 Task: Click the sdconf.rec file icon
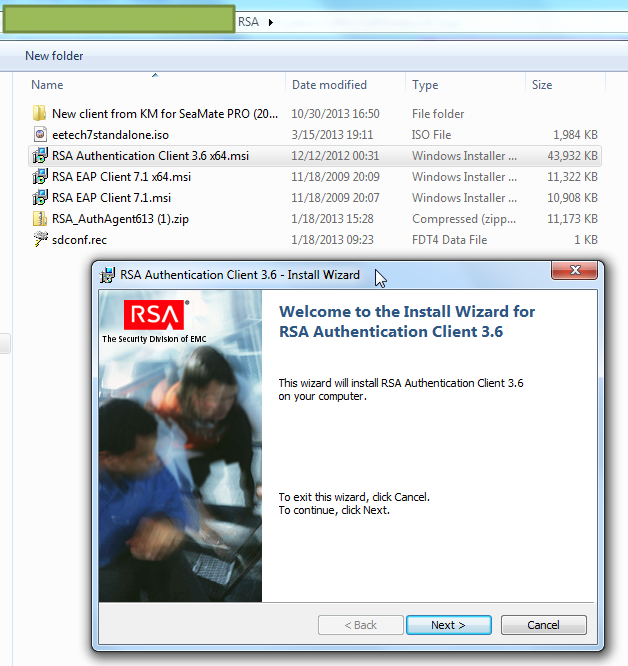pos(40,239)
